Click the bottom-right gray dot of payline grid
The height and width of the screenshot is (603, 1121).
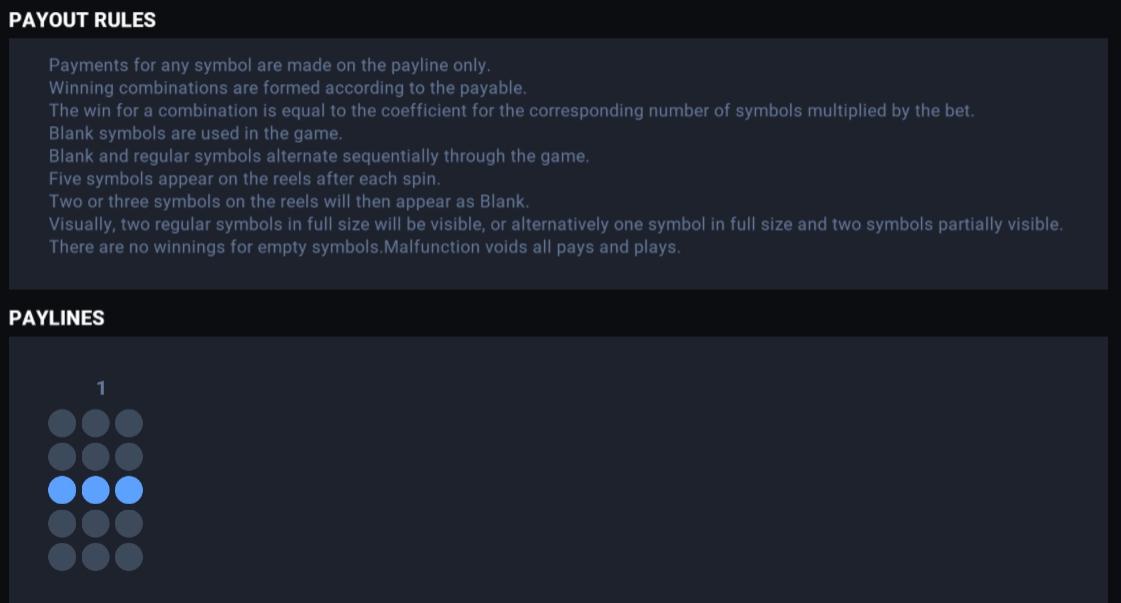pyautogui.click(x=129, y=557)
